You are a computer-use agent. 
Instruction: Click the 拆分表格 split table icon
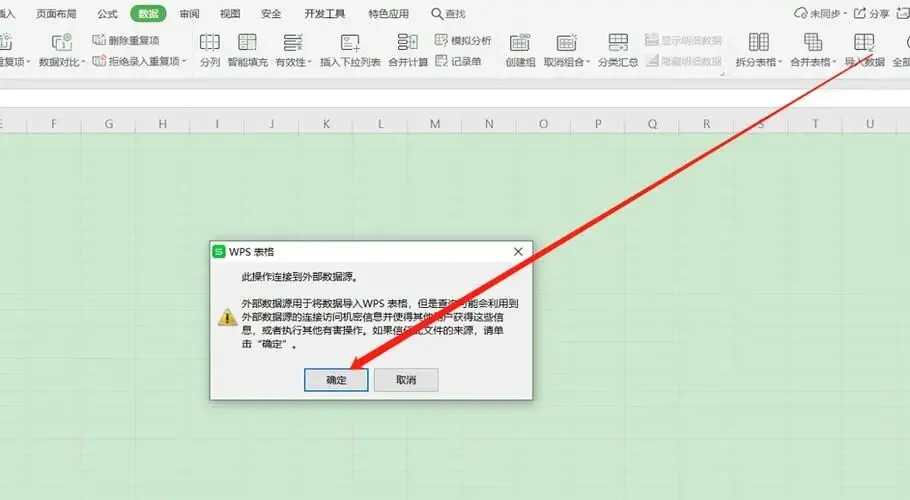click(x=759, y=42)
